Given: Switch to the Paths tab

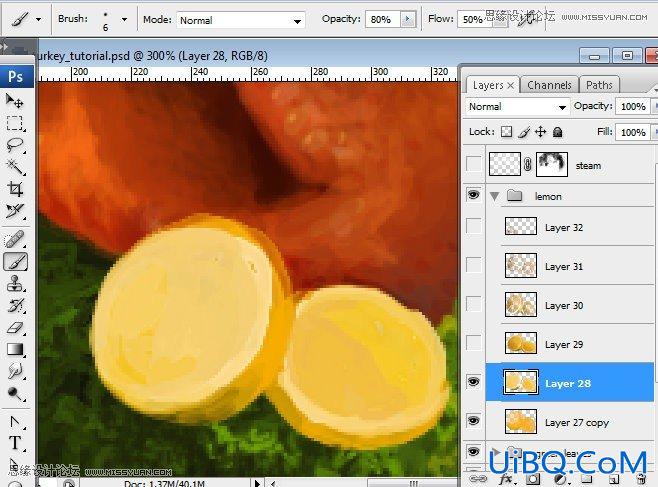Looking at the screenshot, I should tap(599, 85).
